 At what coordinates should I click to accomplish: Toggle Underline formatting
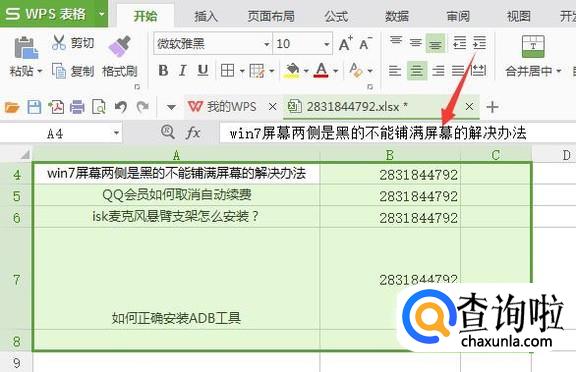click(203, 70)
